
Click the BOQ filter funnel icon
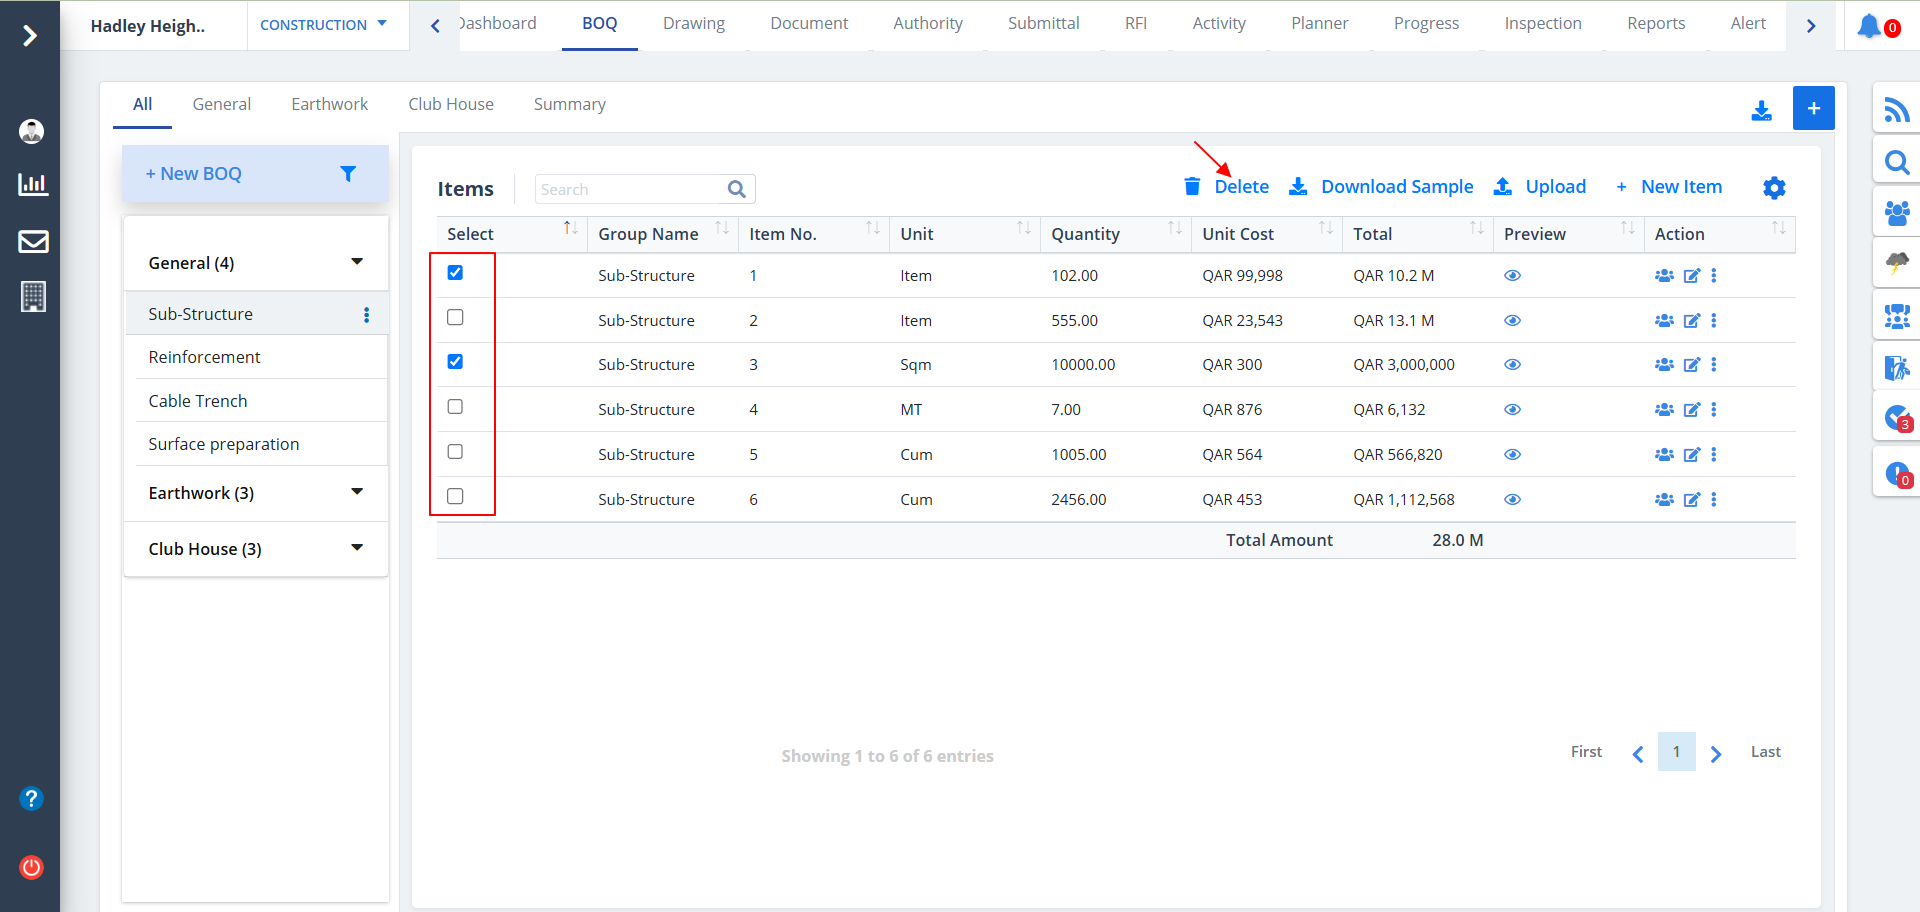348,174
